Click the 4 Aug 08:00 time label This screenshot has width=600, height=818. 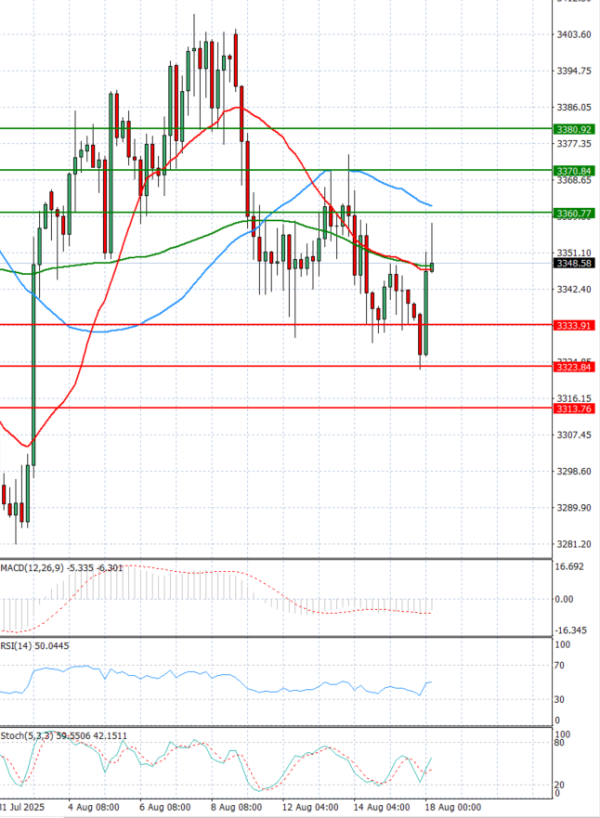[94, 807]
